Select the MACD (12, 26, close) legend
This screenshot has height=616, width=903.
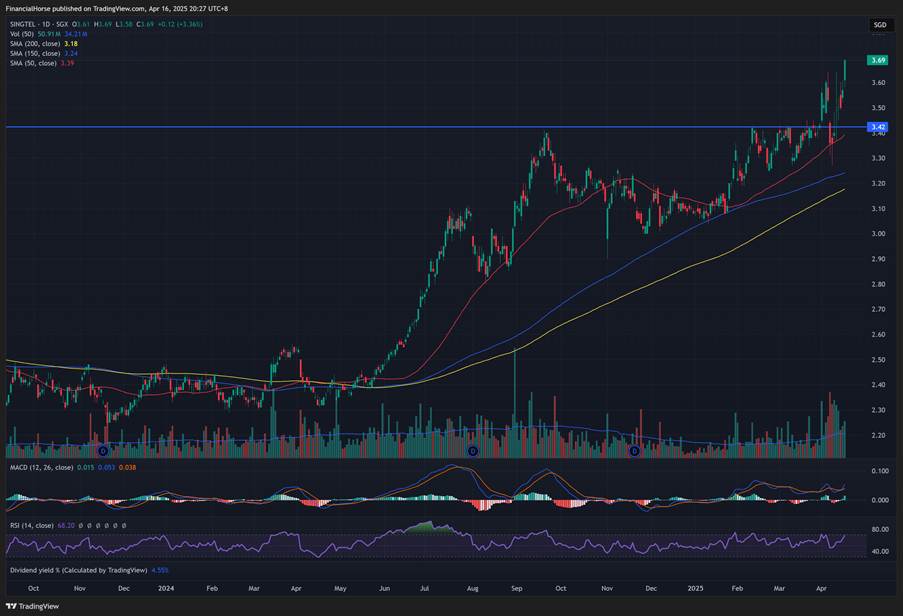(x=41, y=467)
